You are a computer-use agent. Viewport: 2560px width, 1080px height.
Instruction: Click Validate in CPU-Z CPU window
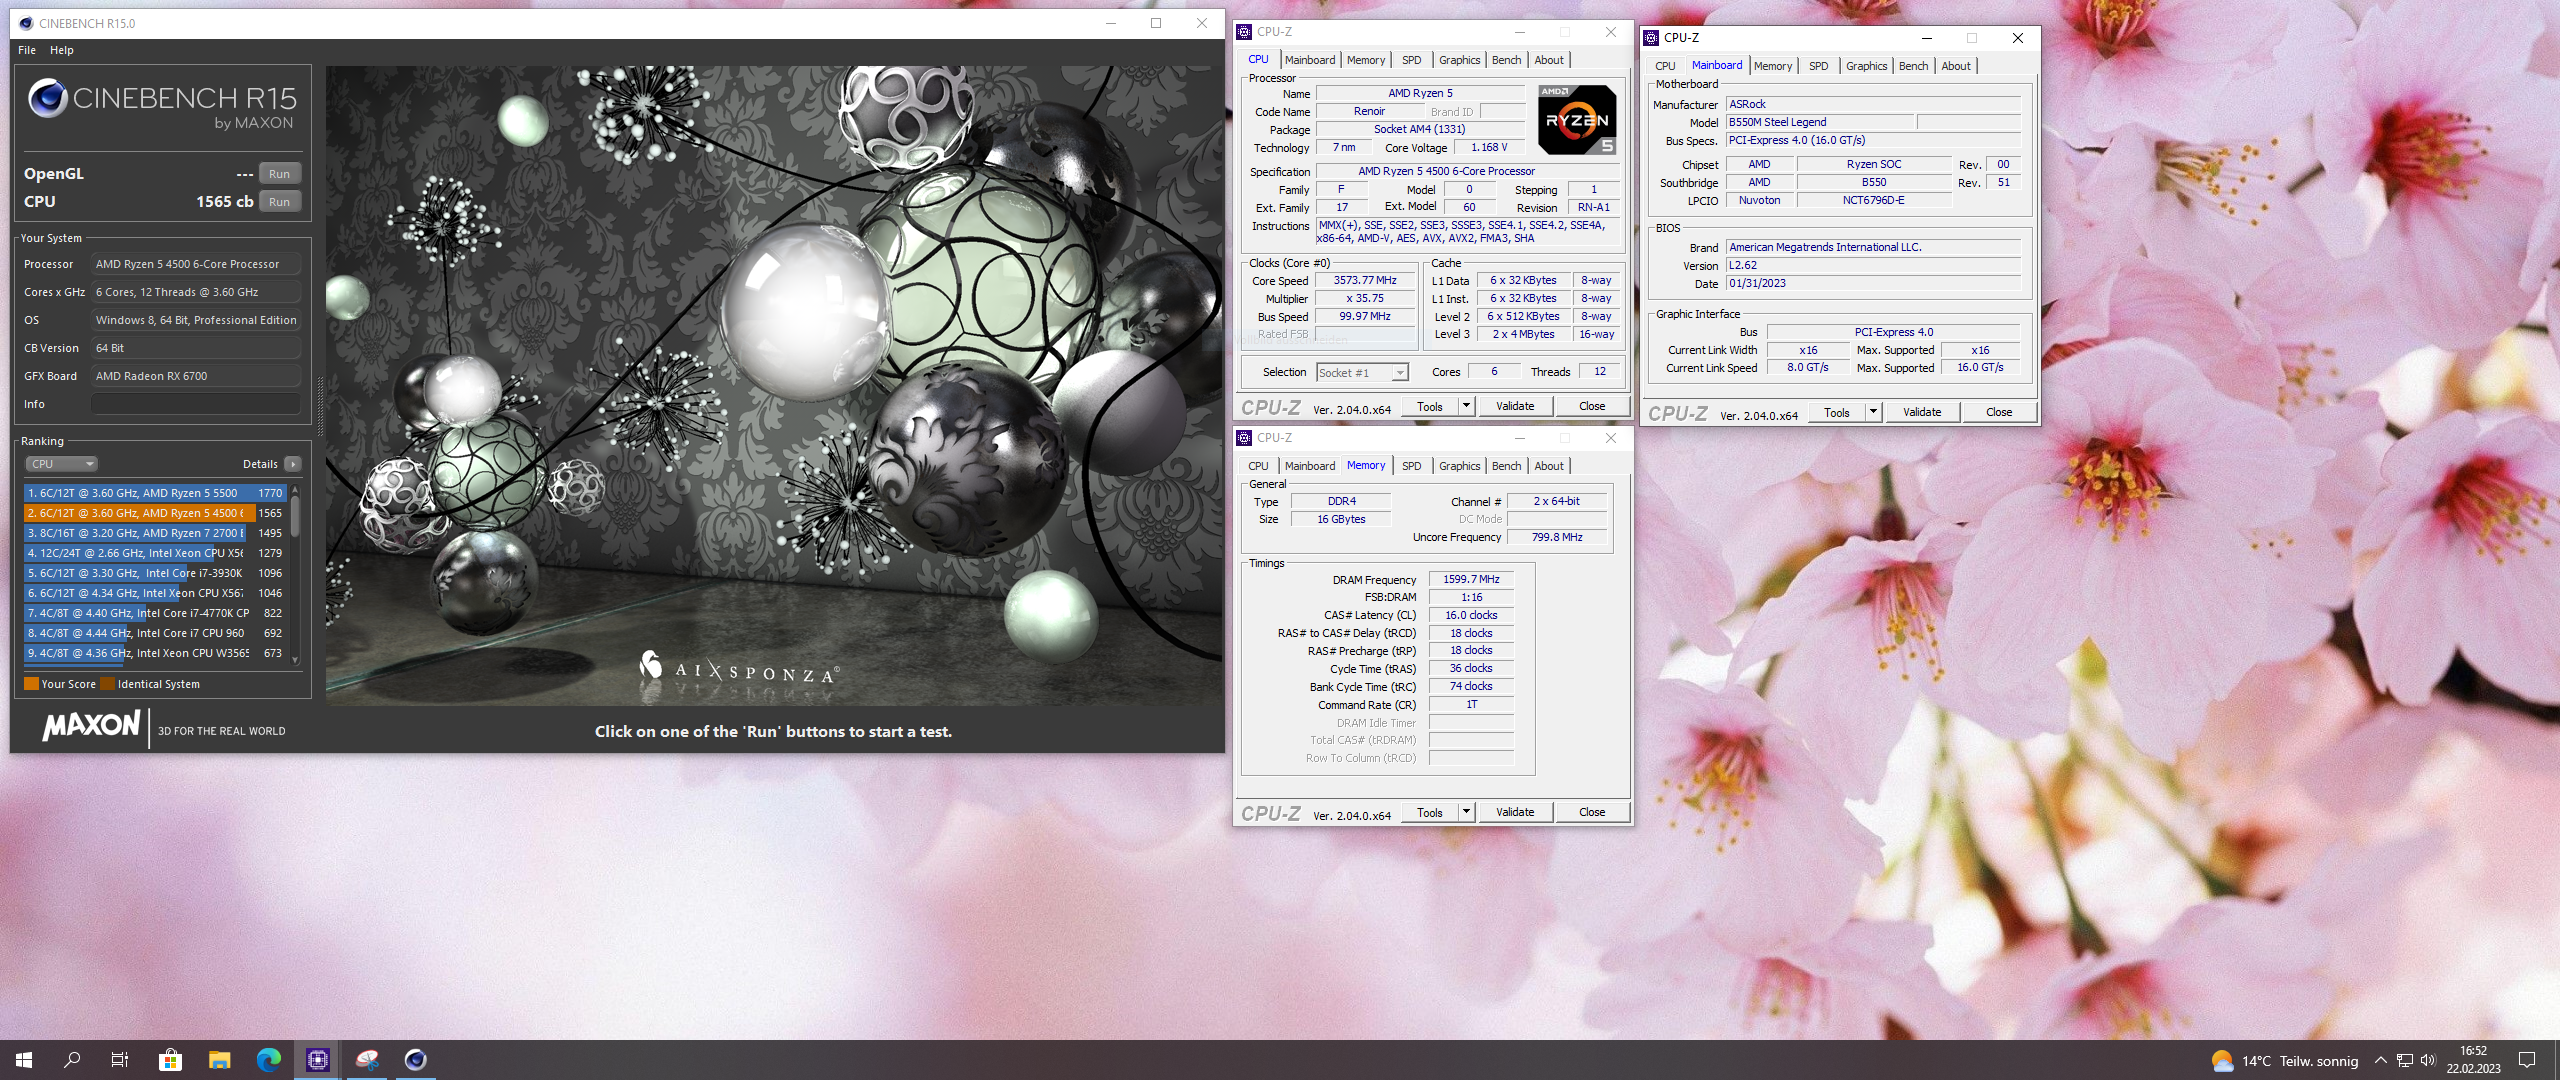1515,407
